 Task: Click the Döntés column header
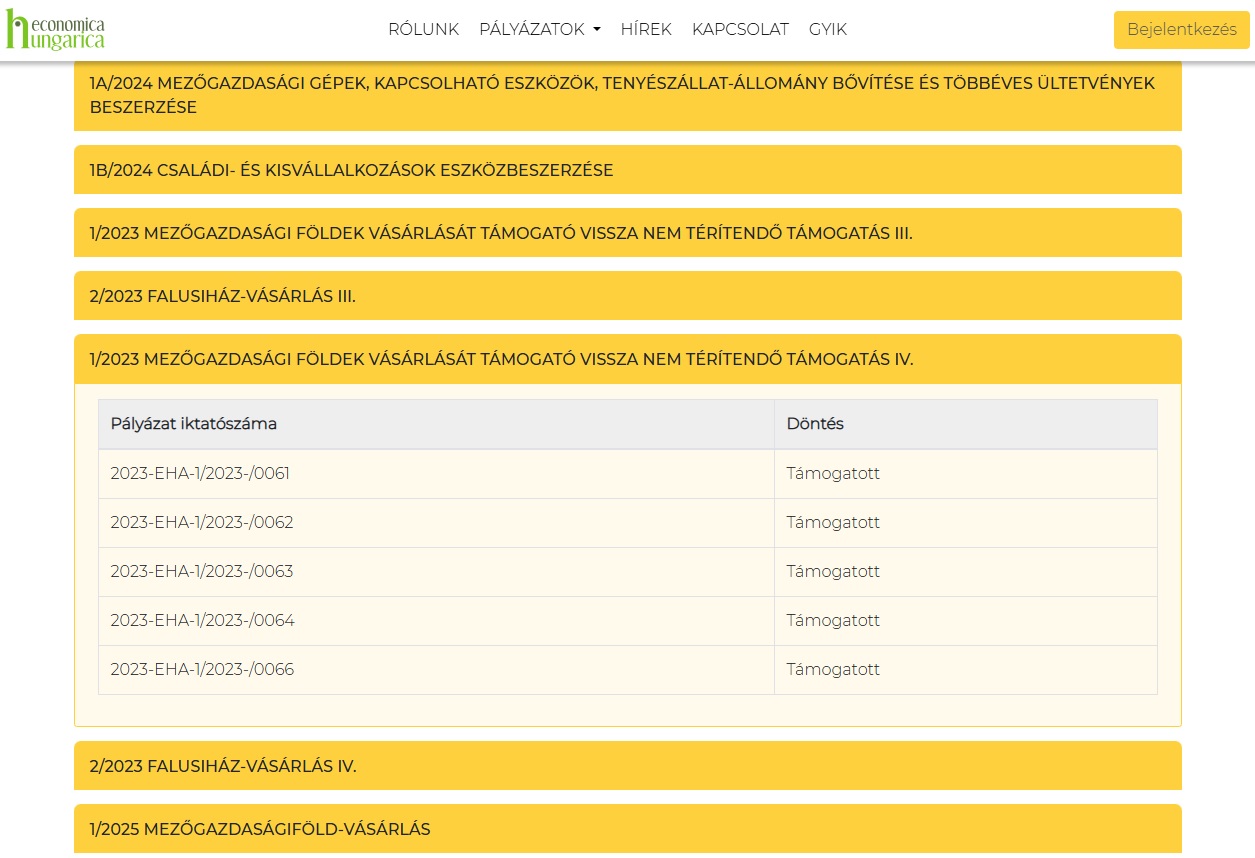(815, 424)
